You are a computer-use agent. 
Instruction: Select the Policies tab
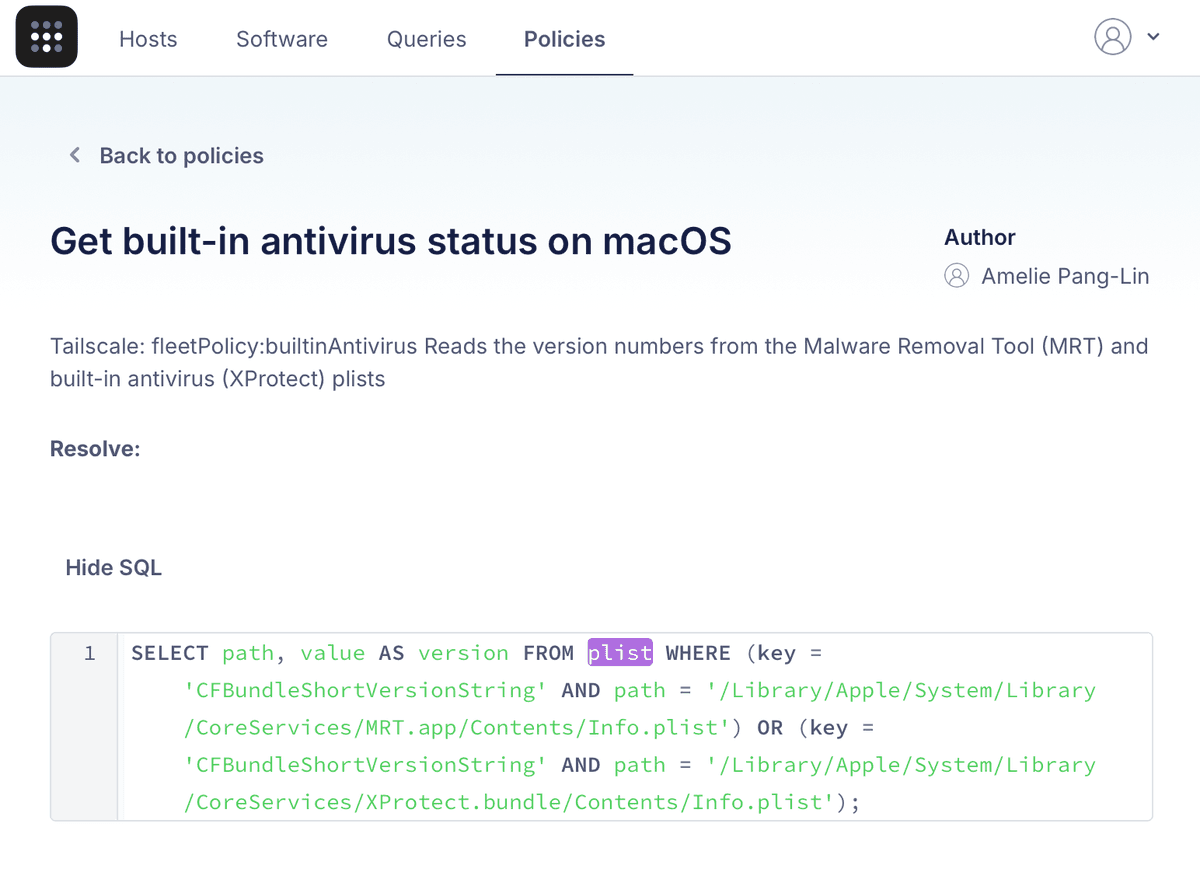coord(565,39)
